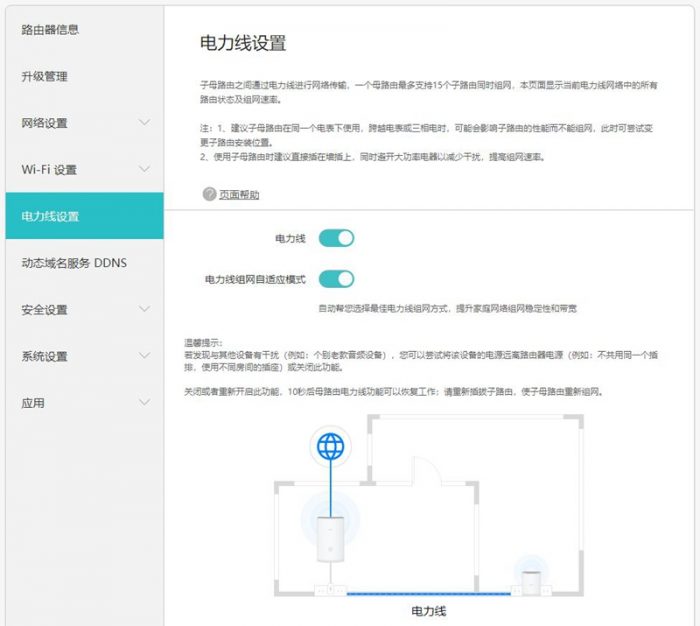The image size is (700, 626).
Task: Click the blue dashed powerline connection
Action: point(430,593)
